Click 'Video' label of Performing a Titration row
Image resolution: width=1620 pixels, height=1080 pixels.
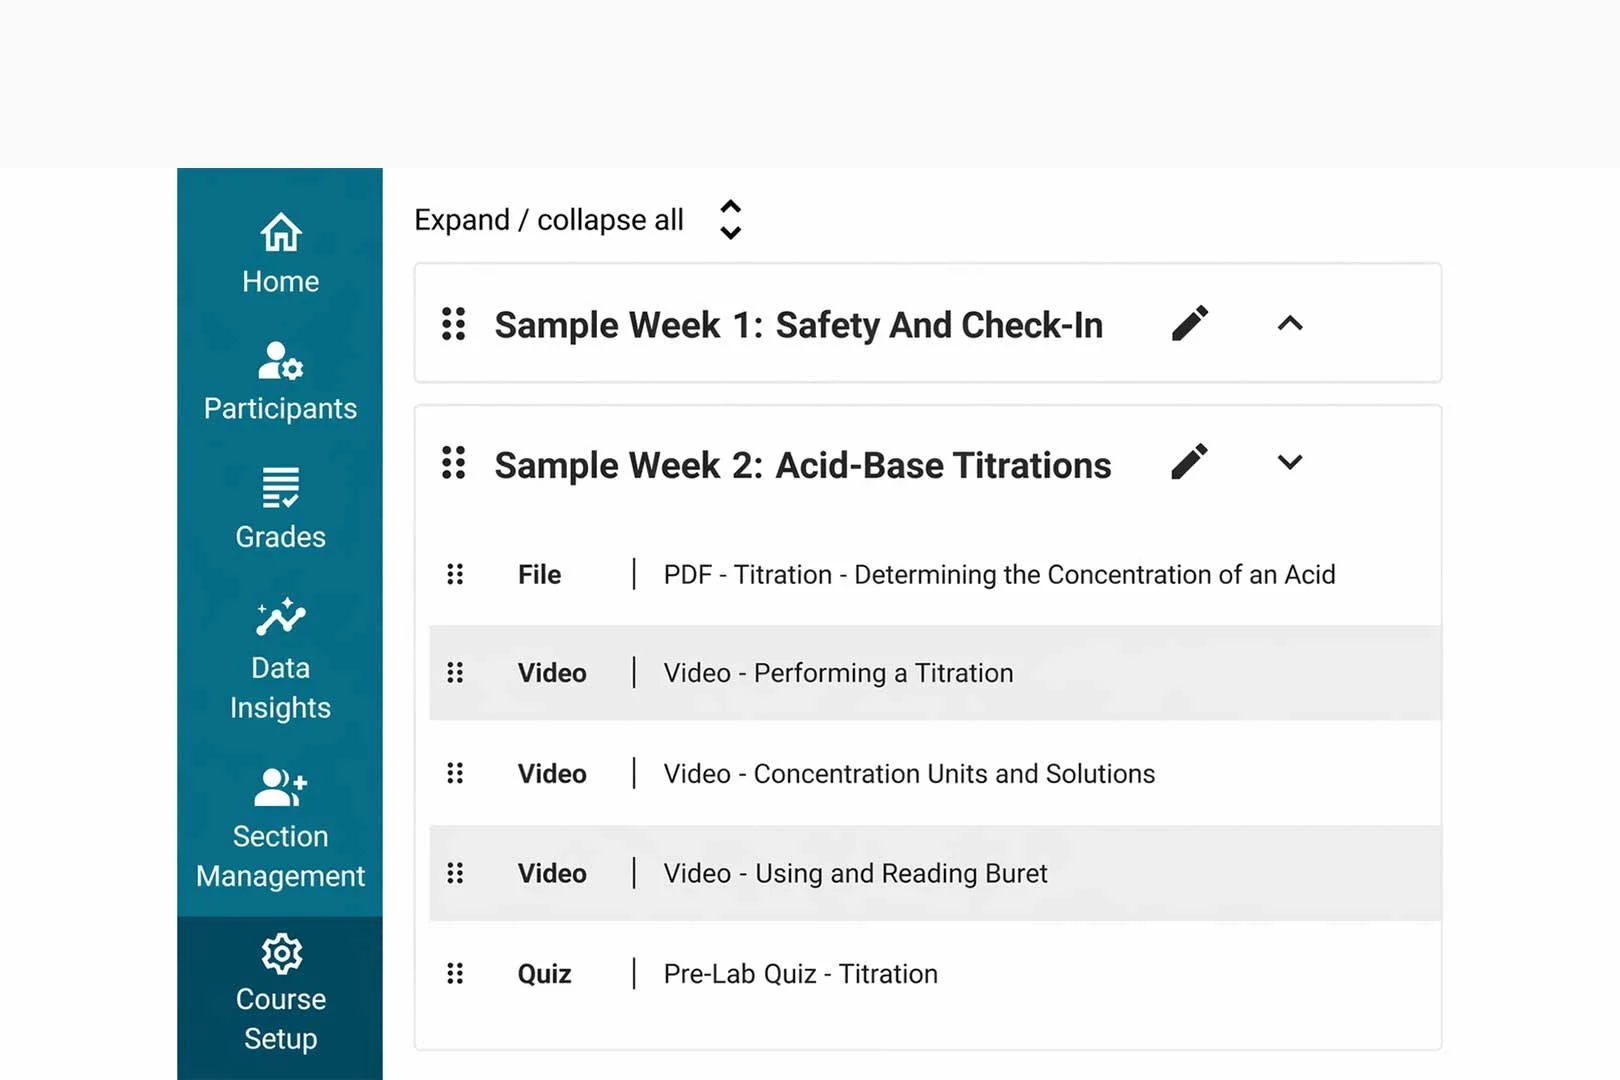(552, 673)
